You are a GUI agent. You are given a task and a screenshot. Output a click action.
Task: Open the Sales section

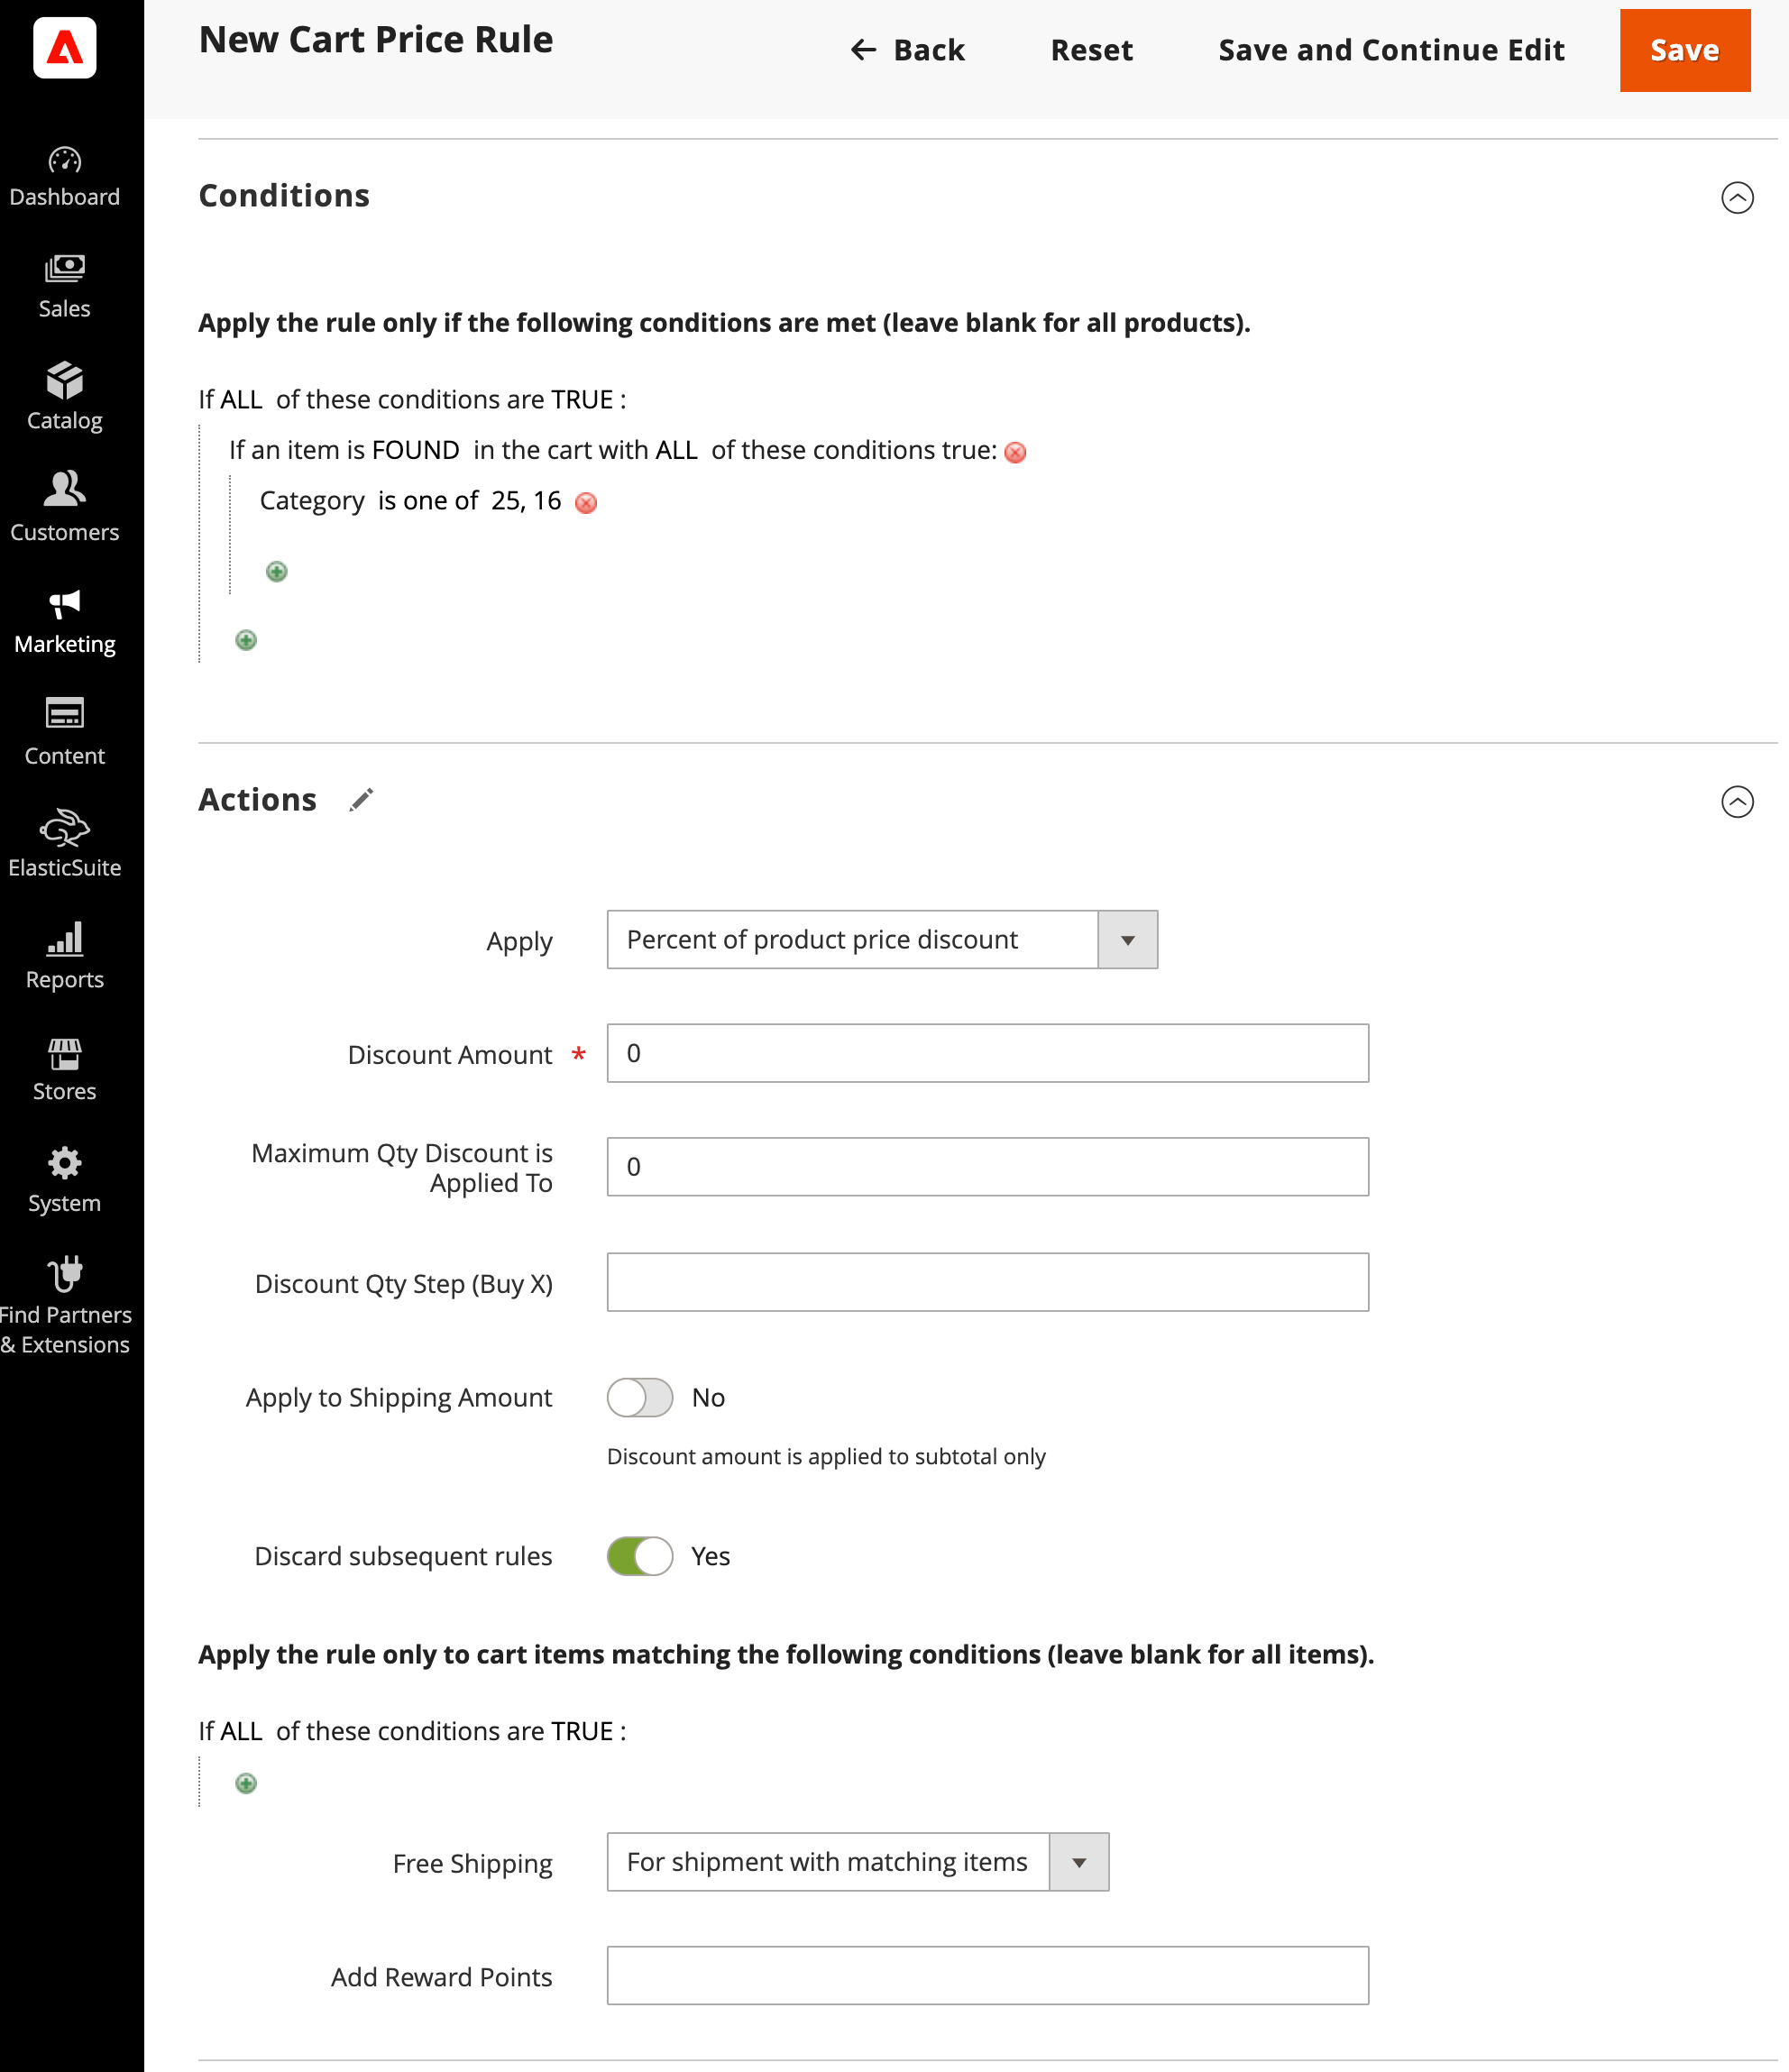64,287
